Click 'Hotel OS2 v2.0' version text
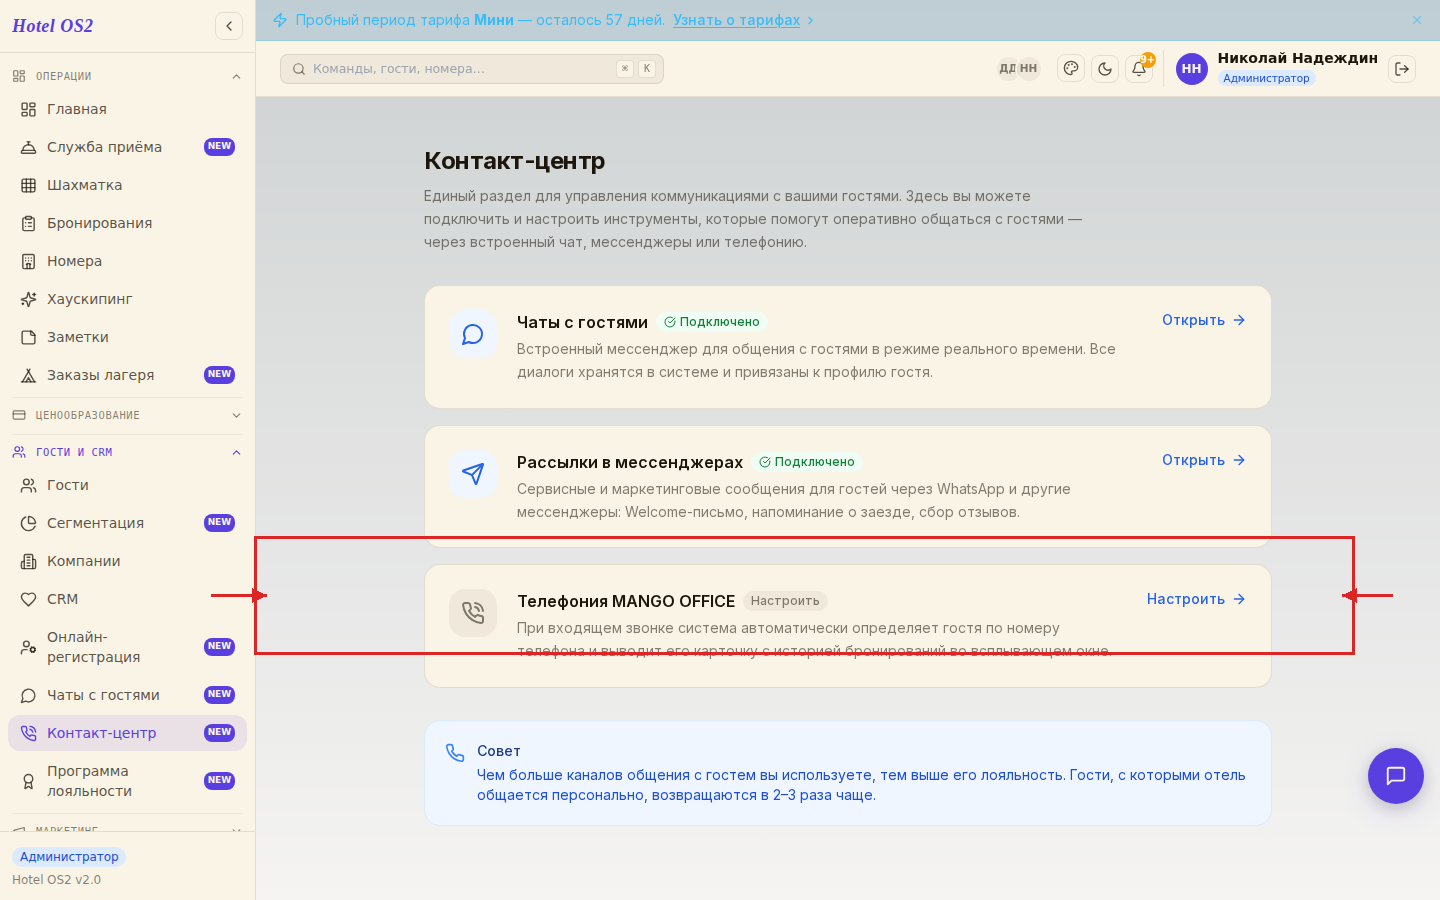Viewport: 1440px width, 900px height. pyautogui.click(x=56, y=880)
